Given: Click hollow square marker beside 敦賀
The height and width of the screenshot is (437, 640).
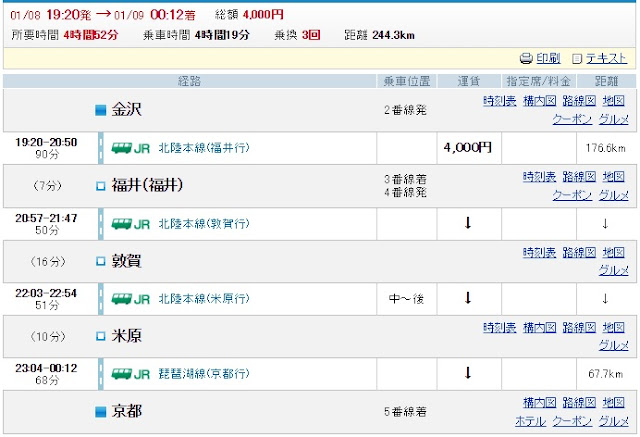Looking at the screenshot, I should [101, 261].
